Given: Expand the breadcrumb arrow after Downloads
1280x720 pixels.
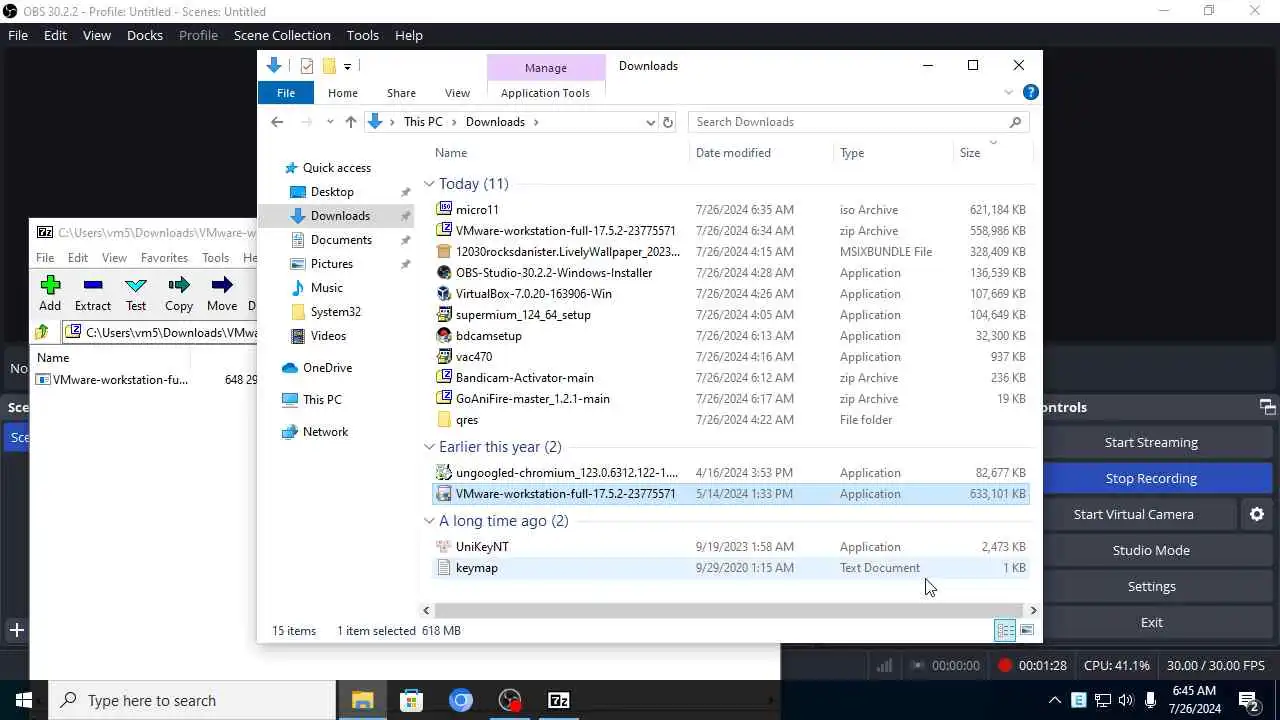Looking at the screenshot, I should point(536,122).
